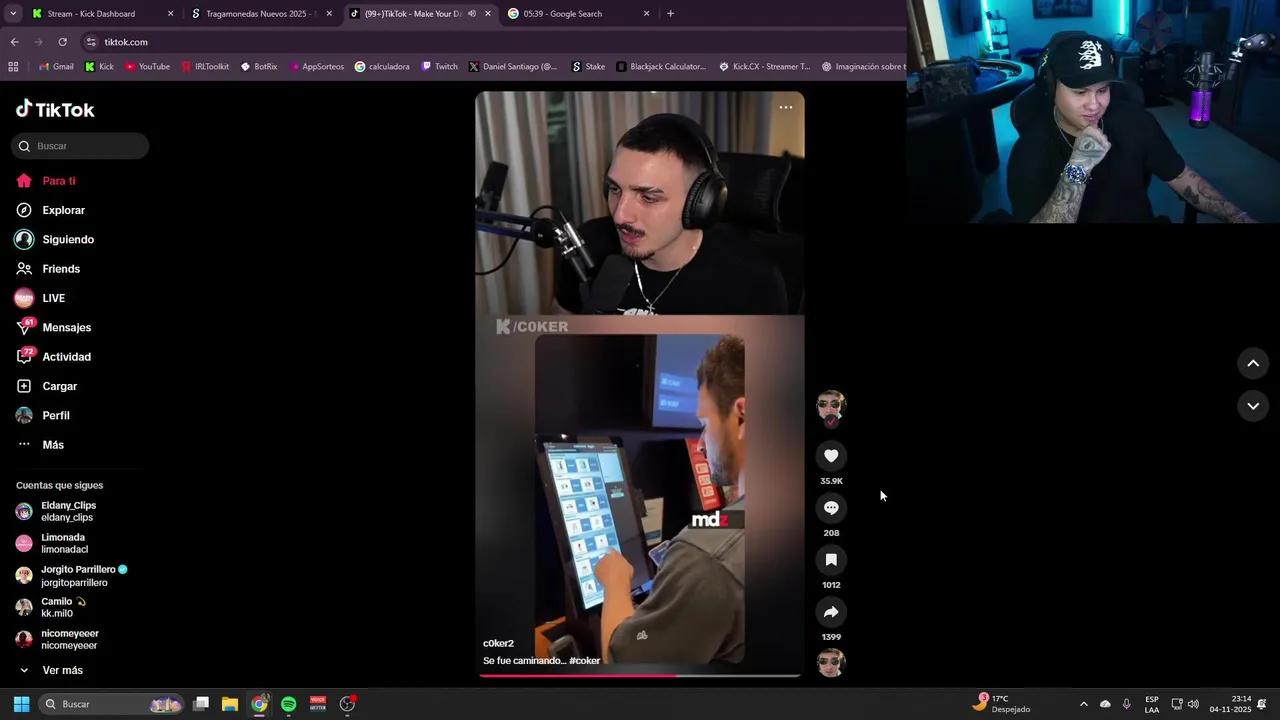Image resolution: width=1280 pixels, height=720 pixels.
Task: Click c0ker2 username on video
Action: point(498,643)
